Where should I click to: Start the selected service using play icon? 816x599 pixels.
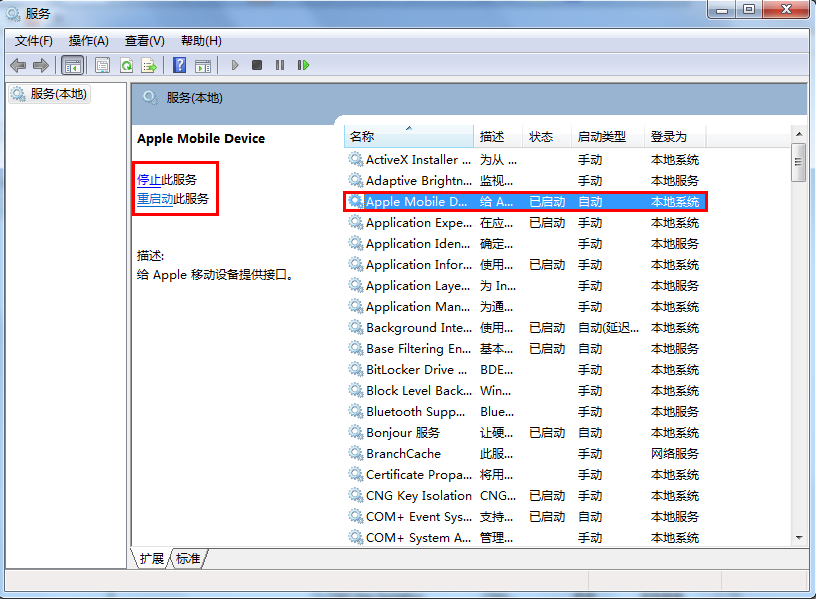point(234,65)
